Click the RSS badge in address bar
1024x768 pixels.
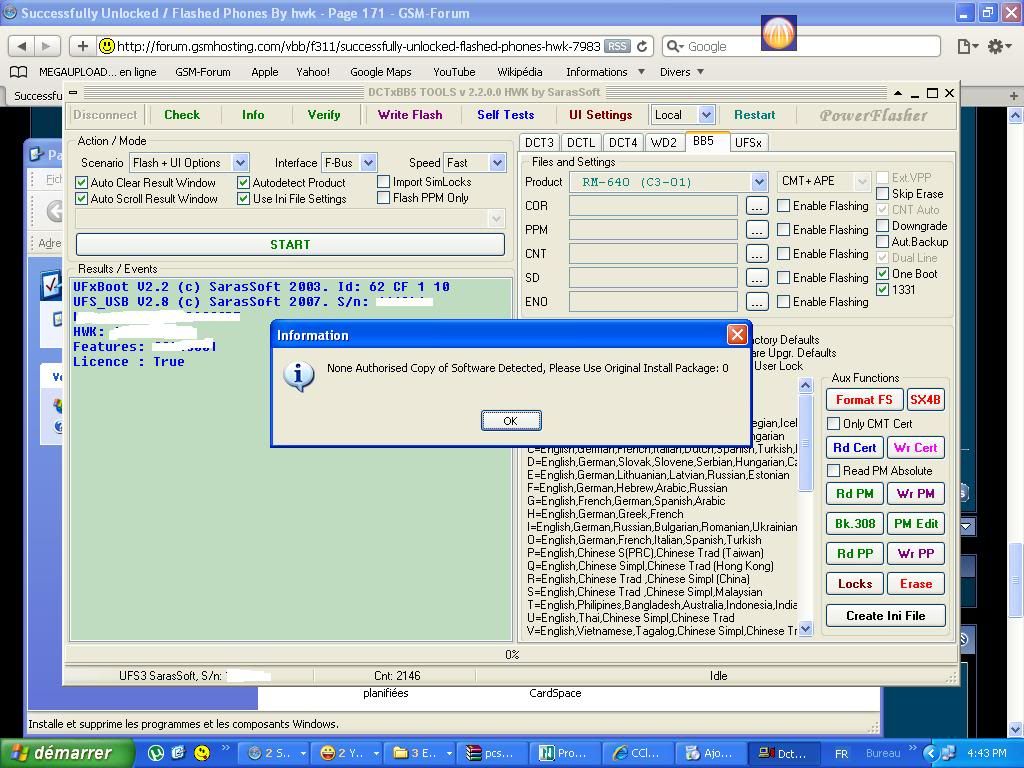[617, 46]
